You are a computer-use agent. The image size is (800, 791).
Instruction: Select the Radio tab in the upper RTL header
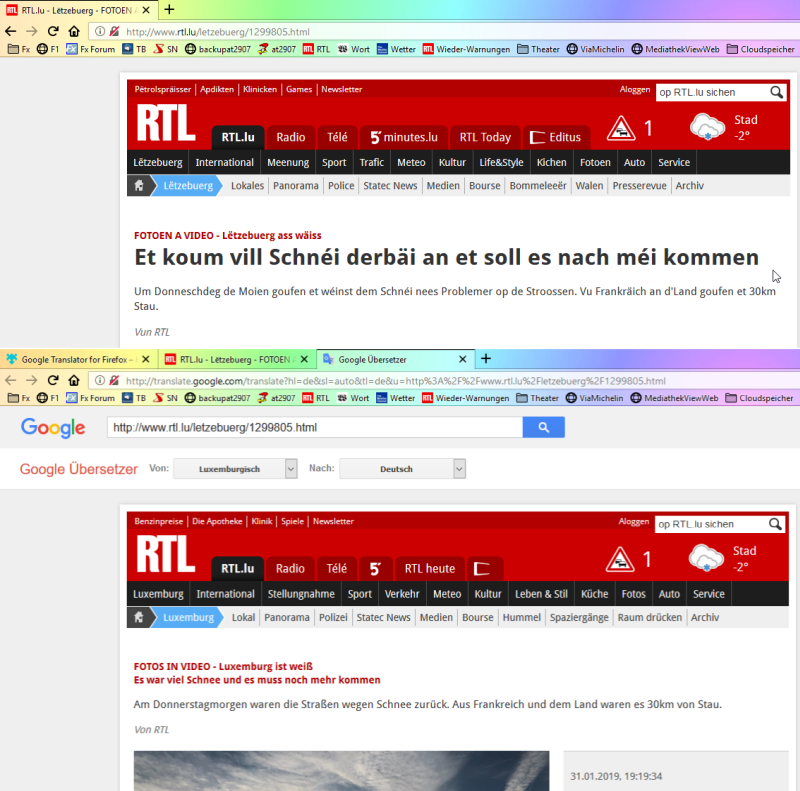(x=290, y=137)
